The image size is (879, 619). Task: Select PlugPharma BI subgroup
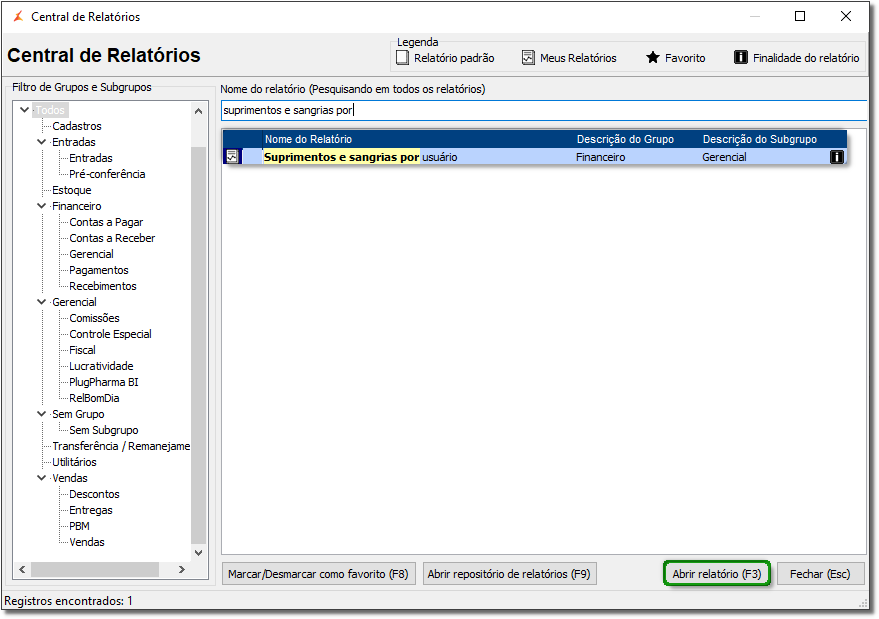pyautogui.click(x=104, y=382)
